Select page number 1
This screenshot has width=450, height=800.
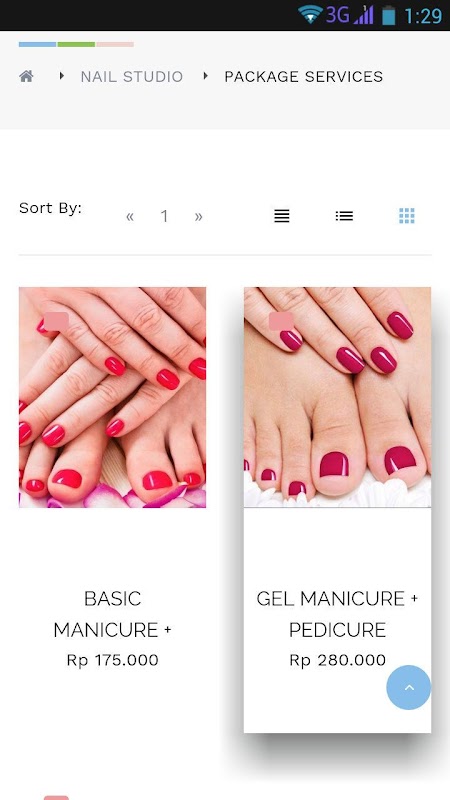pyautogui.click(x=164, y=216)
